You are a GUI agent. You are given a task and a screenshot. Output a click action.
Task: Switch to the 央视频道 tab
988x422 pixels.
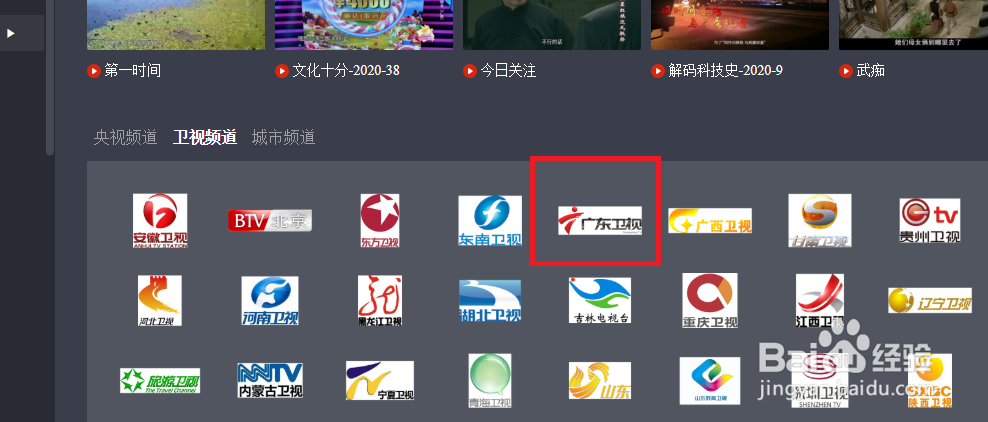pos(125,137)
